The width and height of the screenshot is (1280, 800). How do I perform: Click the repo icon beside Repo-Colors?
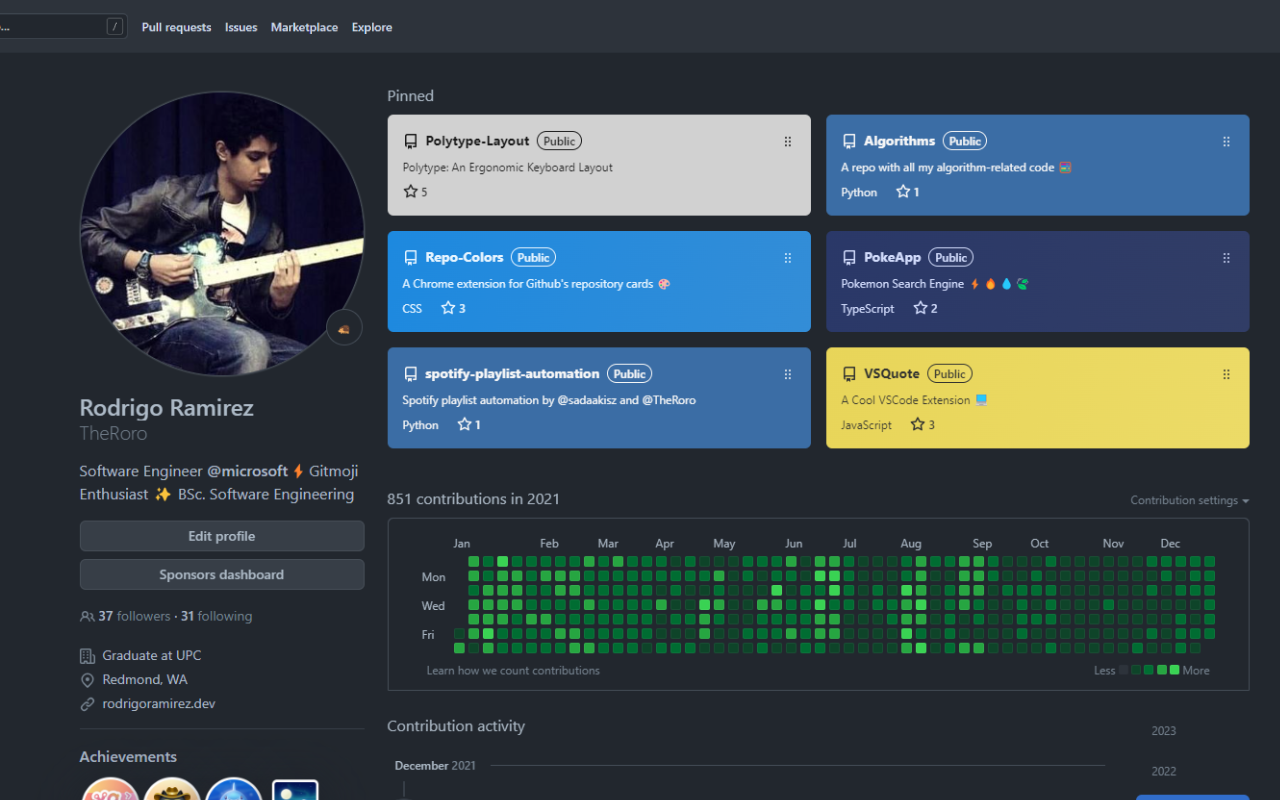click(410, 257)
